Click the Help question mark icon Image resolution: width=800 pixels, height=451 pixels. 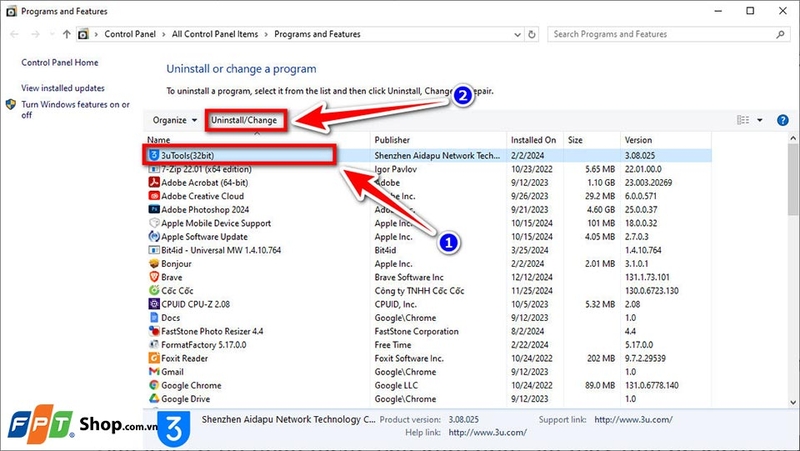[781, 120]
